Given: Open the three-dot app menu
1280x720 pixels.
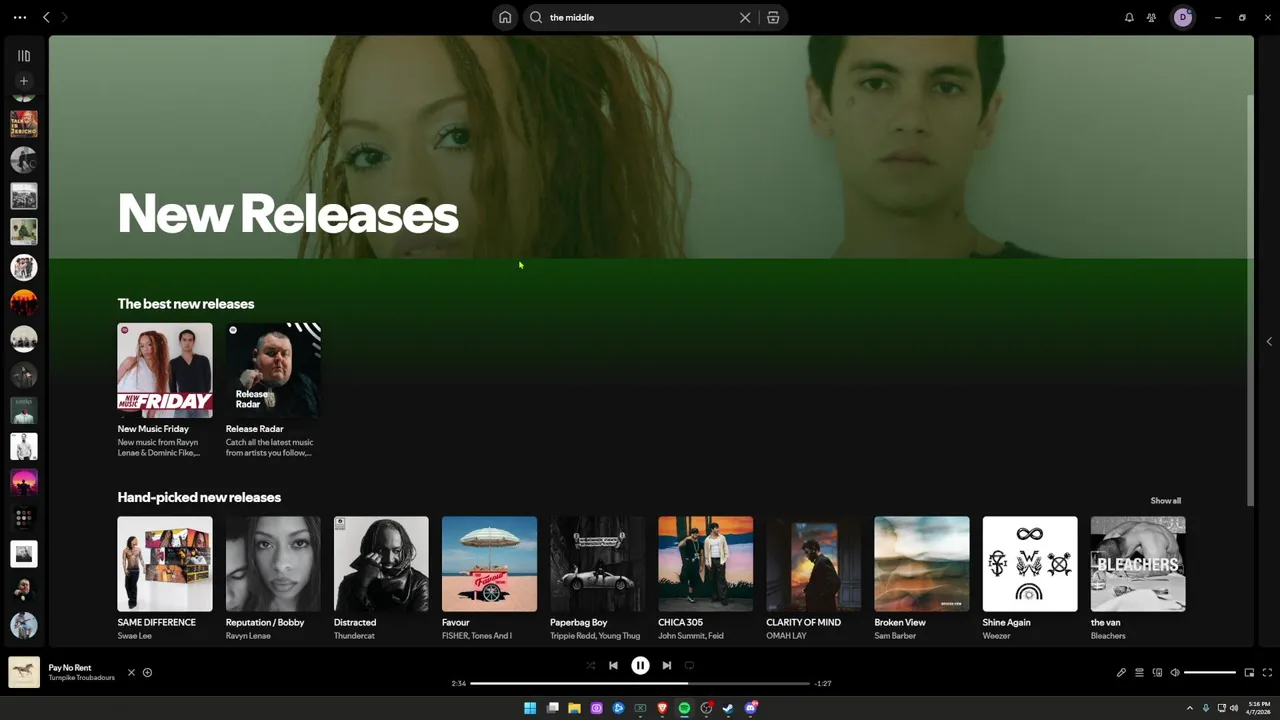Looking at the screenshot, I should click(x=20, y=17).
